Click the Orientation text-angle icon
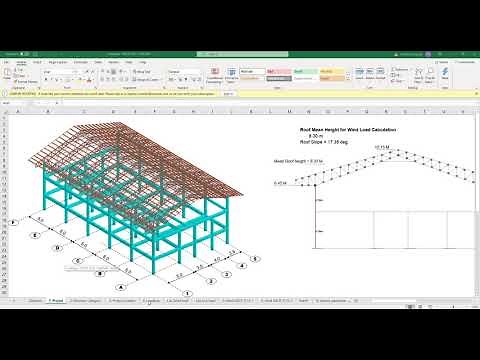Screen dimensions: 480x360 pos(122,72)
